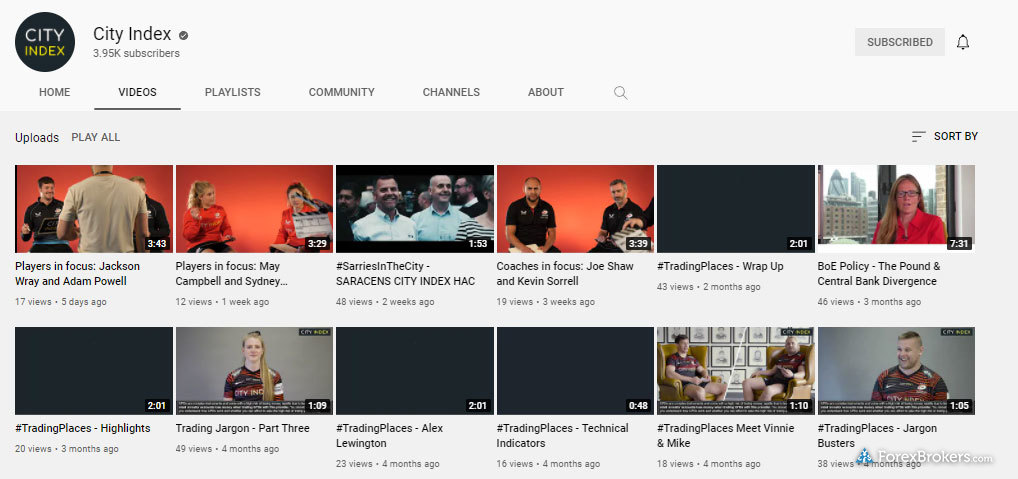Open the Playlists tab

pyautogui.click(x=232, y=92)
